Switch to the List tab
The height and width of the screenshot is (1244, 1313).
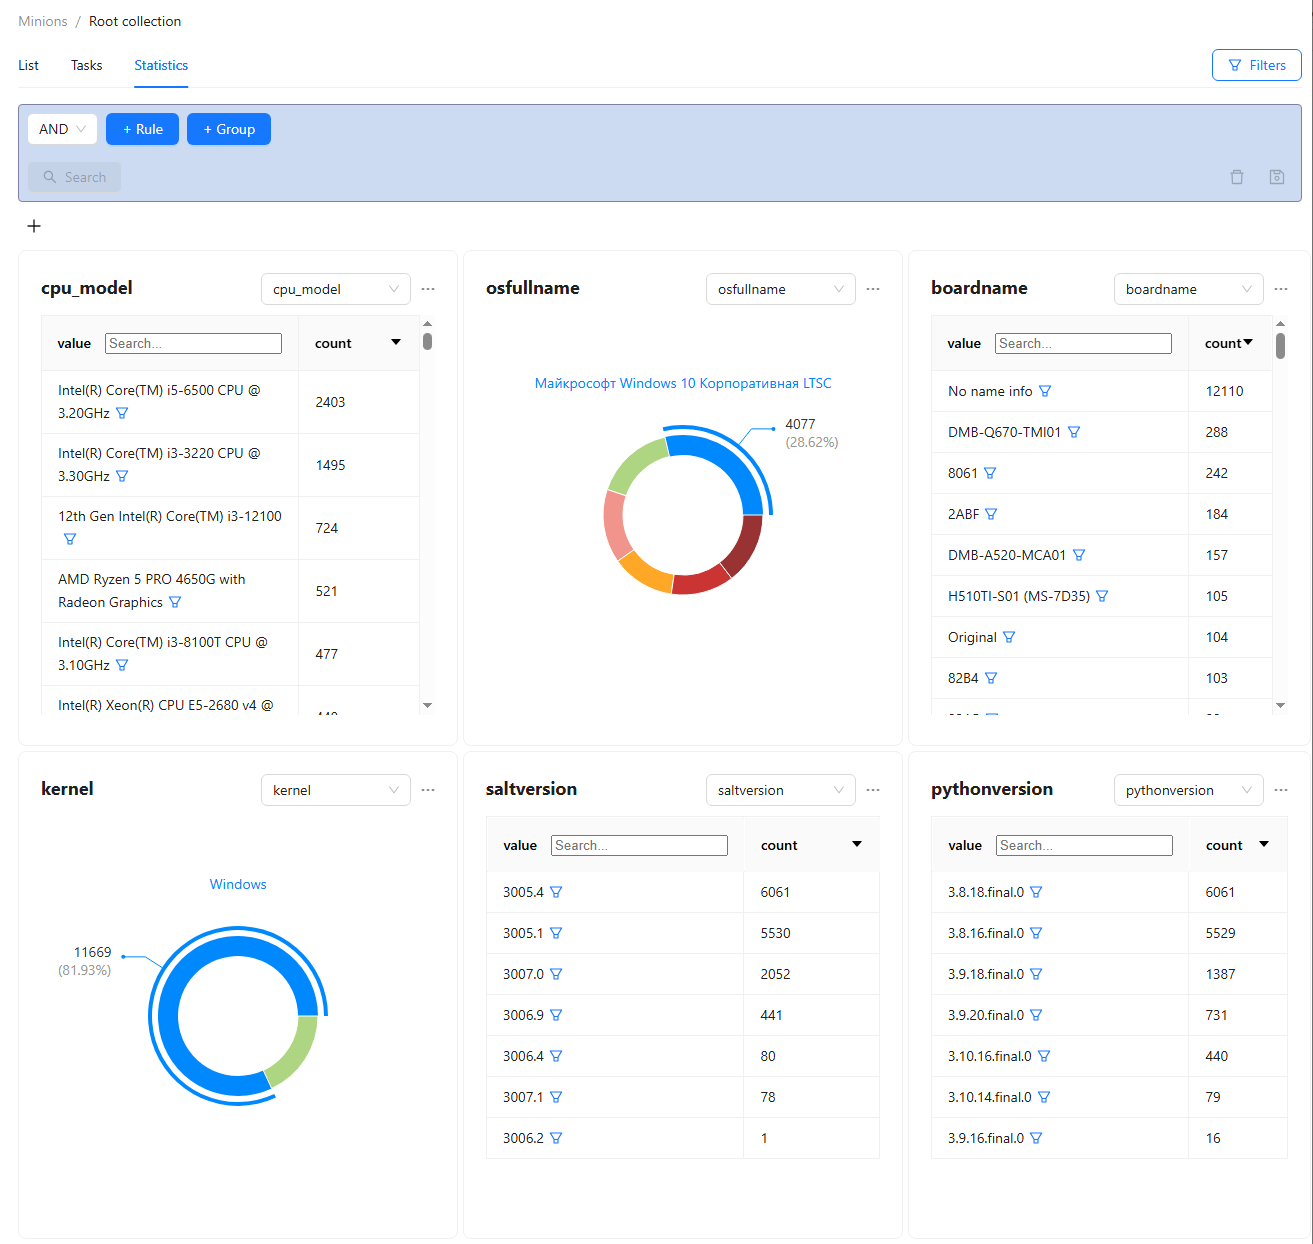(28, 65)
